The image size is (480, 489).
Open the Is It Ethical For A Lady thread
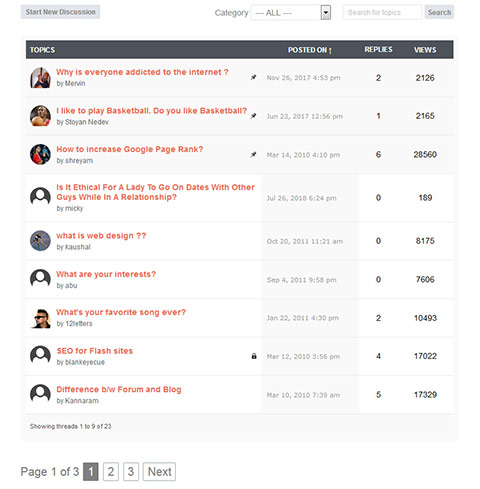coord(155,192)
